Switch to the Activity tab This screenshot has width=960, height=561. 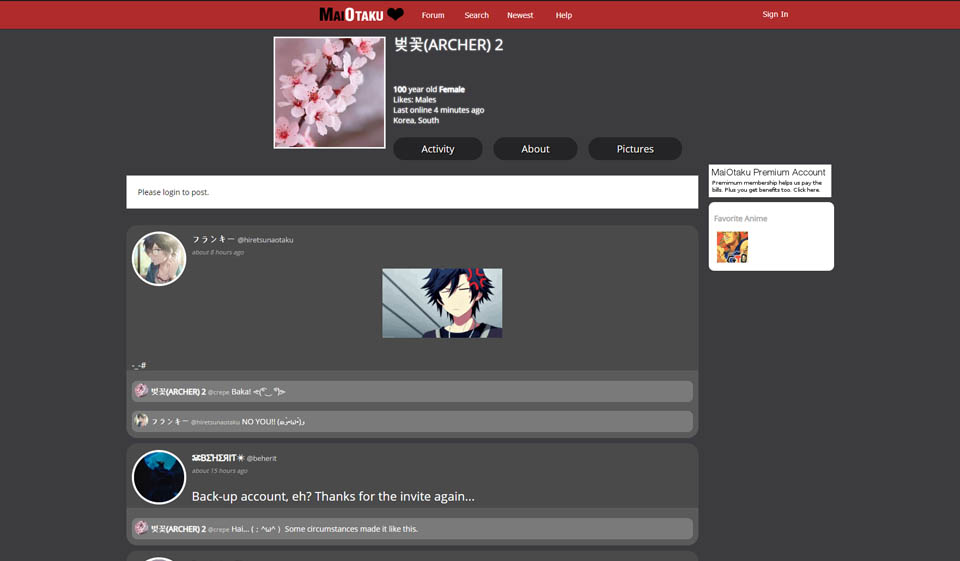(x=438, y=149)
